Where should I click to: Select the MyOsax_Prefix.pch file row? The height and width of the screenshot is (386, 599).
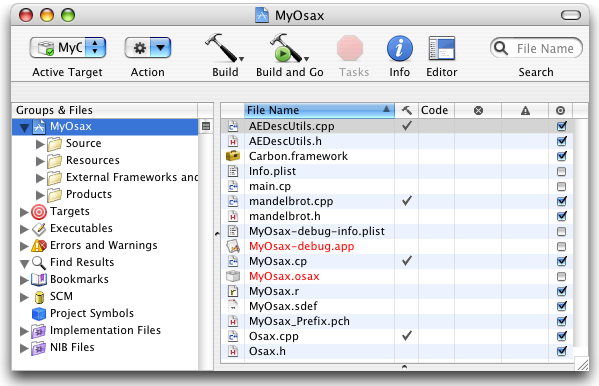[x=397, y=321]
